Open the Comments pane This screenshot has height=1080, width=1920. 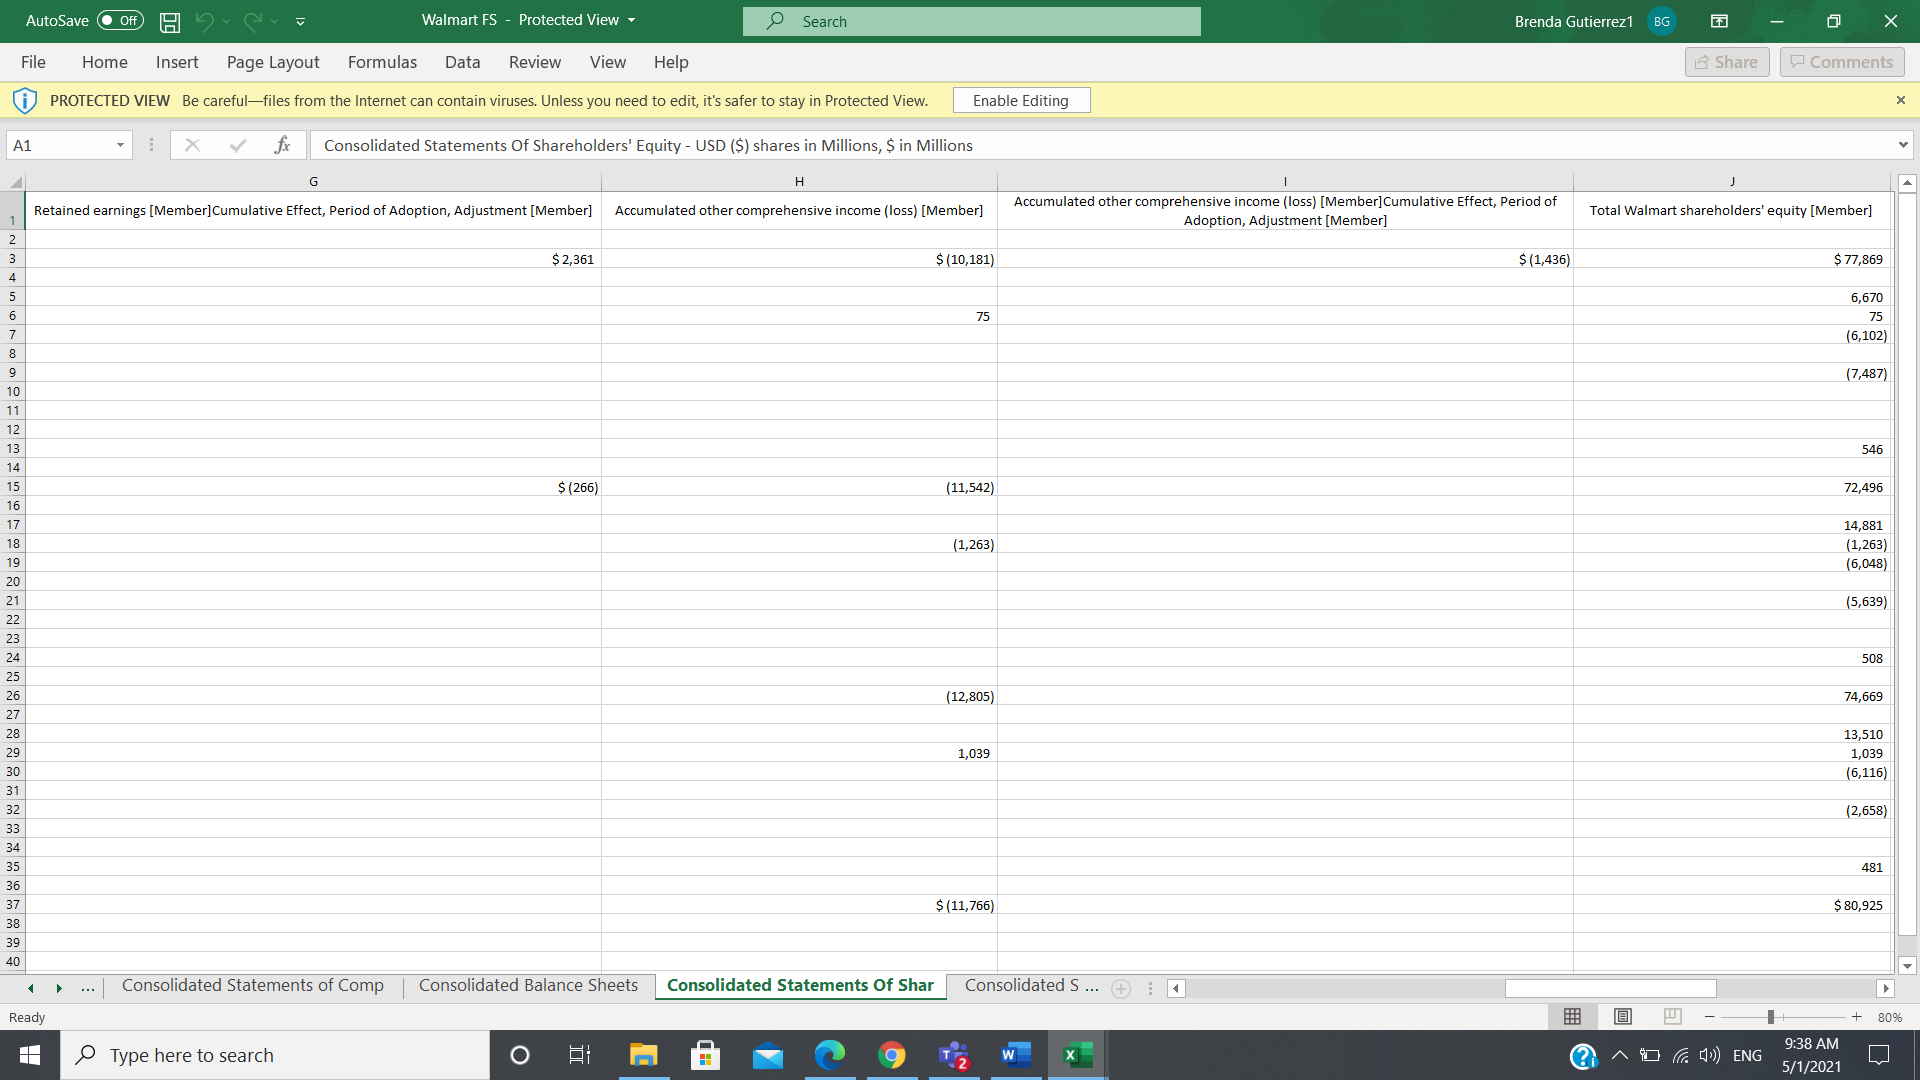(1841, 61)
